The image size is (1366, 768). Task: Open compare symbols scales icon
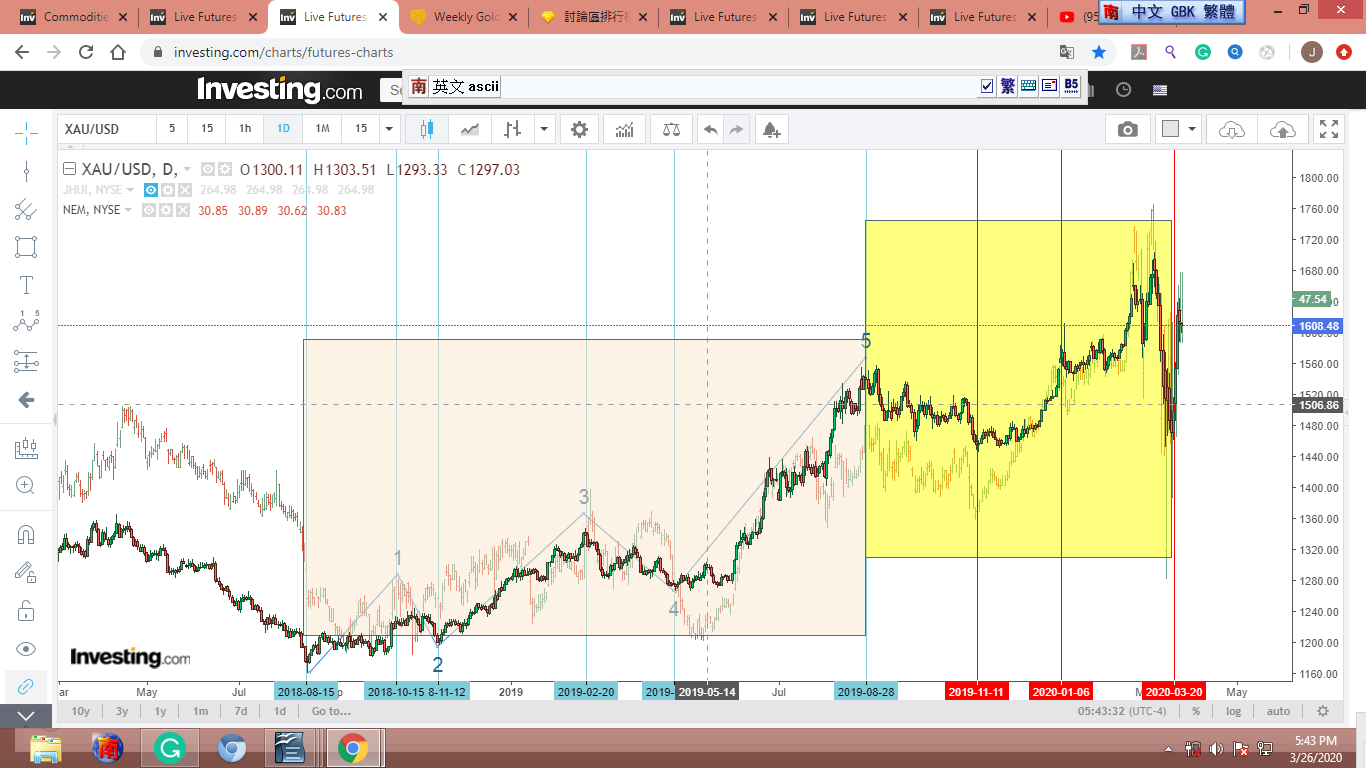(x=670, y=129)
